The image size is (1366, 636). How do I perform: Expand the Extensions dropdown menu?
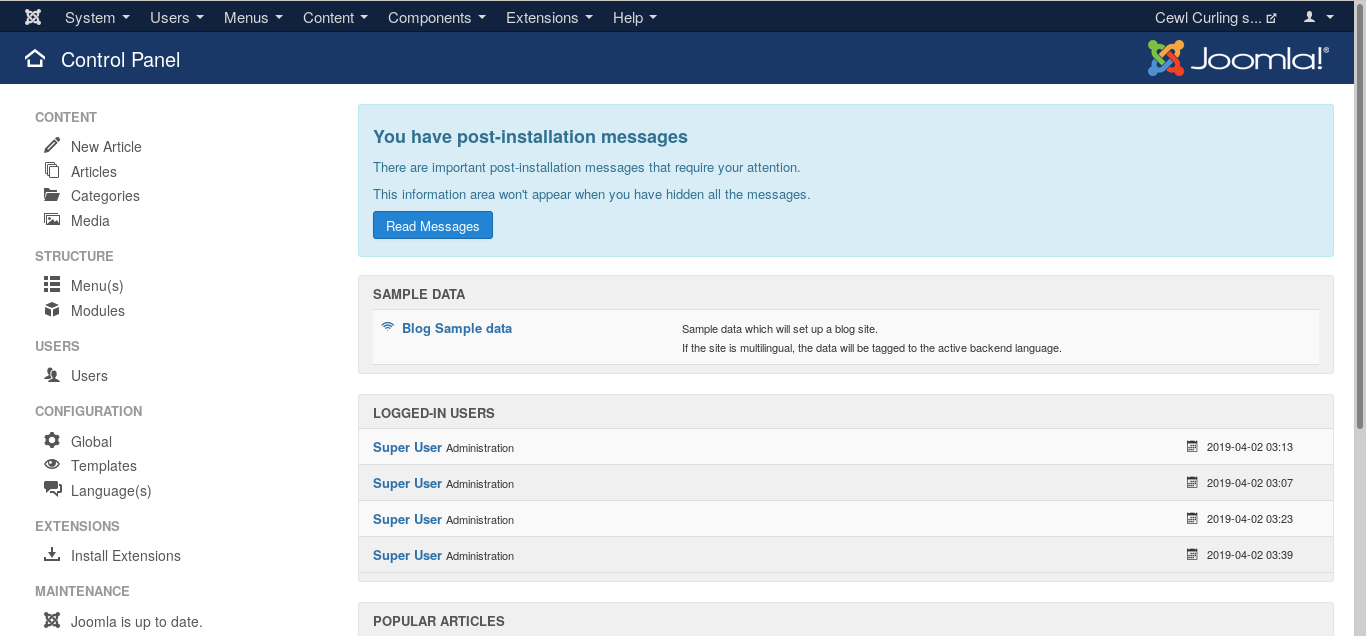tap(549, 17)
